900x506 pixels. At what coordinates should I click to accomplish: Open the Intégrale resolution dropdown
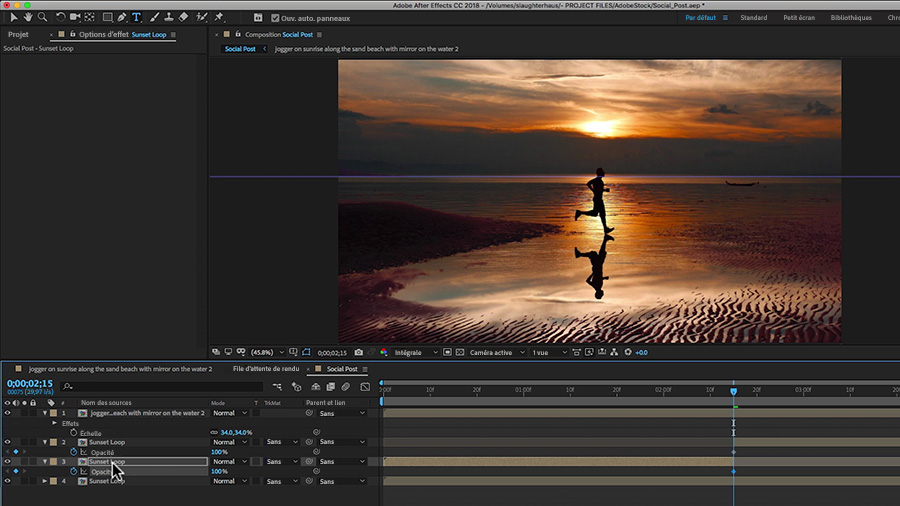point(415,352)
